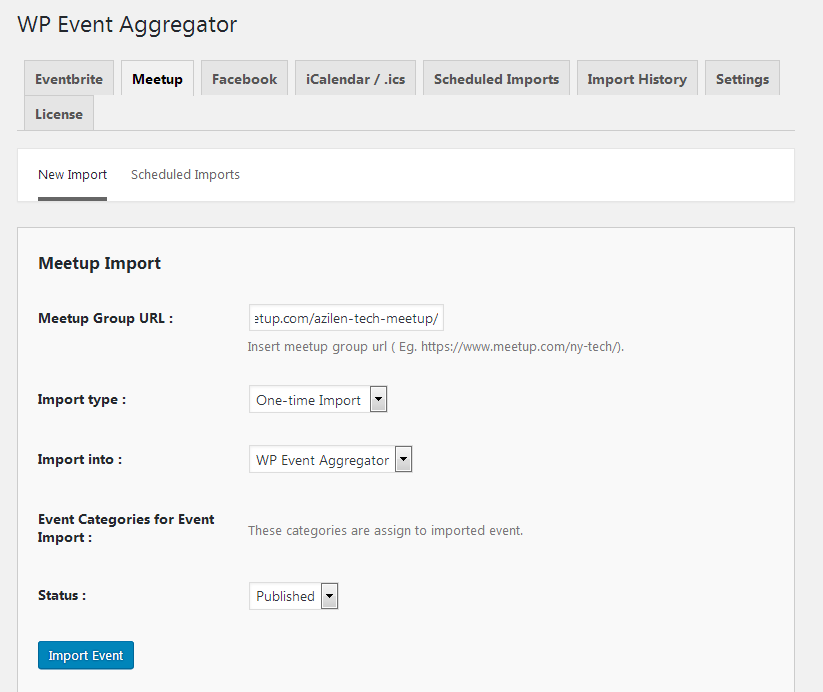Open the iCalendar / .ics tab
The width and height of the screenshot is (823, 692).
tap(355, 78)
